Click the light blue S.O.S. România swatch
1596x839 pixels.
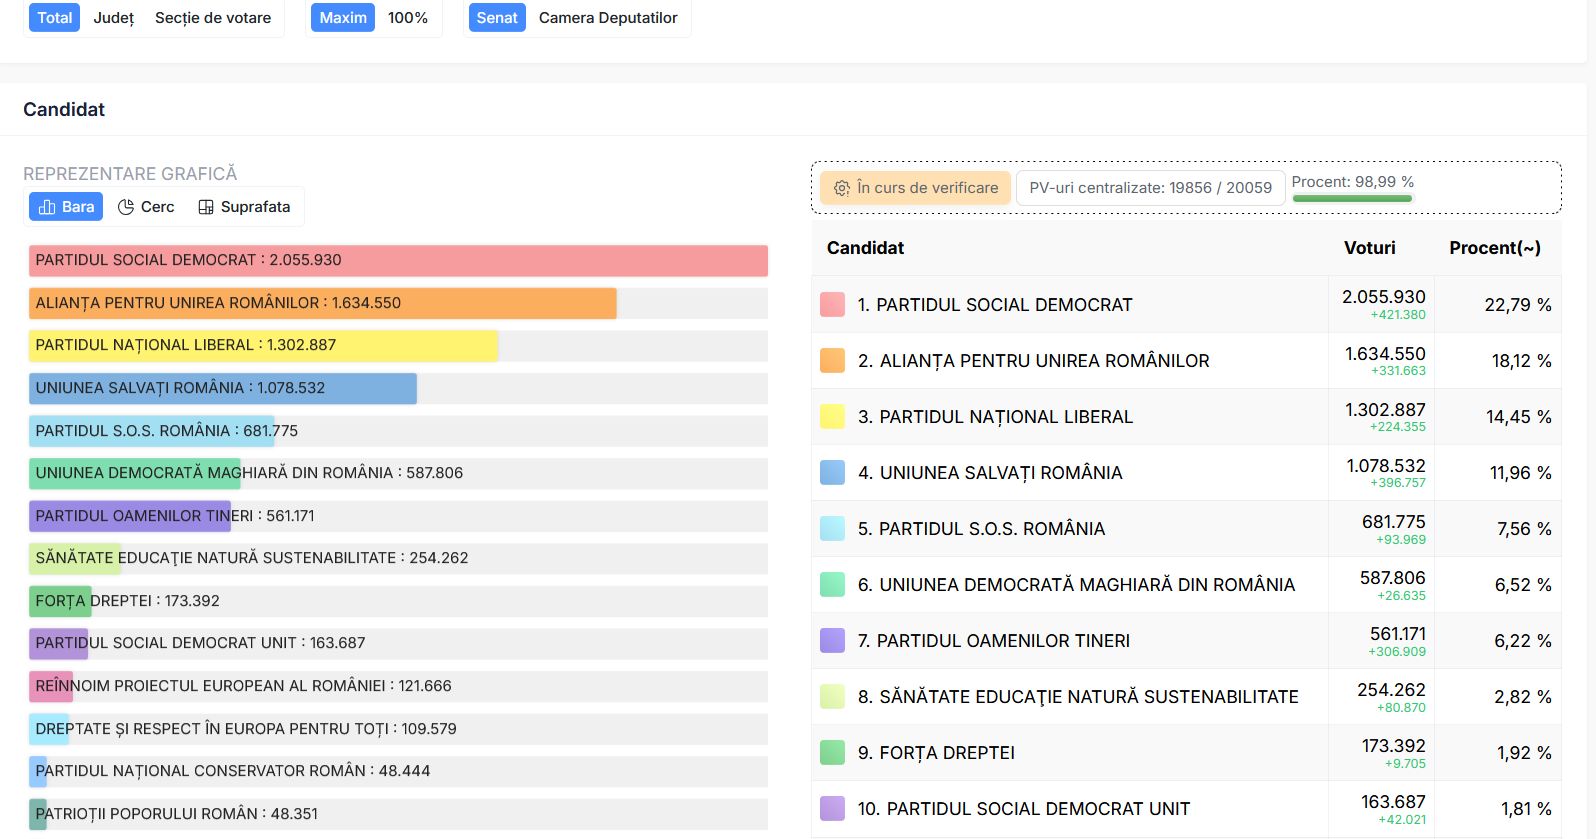coord(832,529)
